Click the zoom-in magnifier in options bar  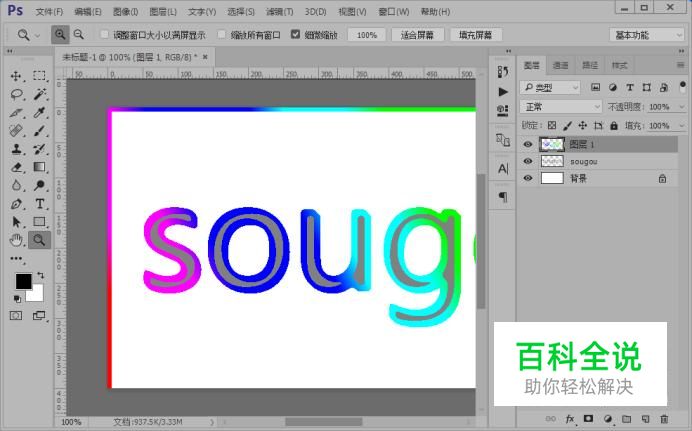tap(60, 34)
